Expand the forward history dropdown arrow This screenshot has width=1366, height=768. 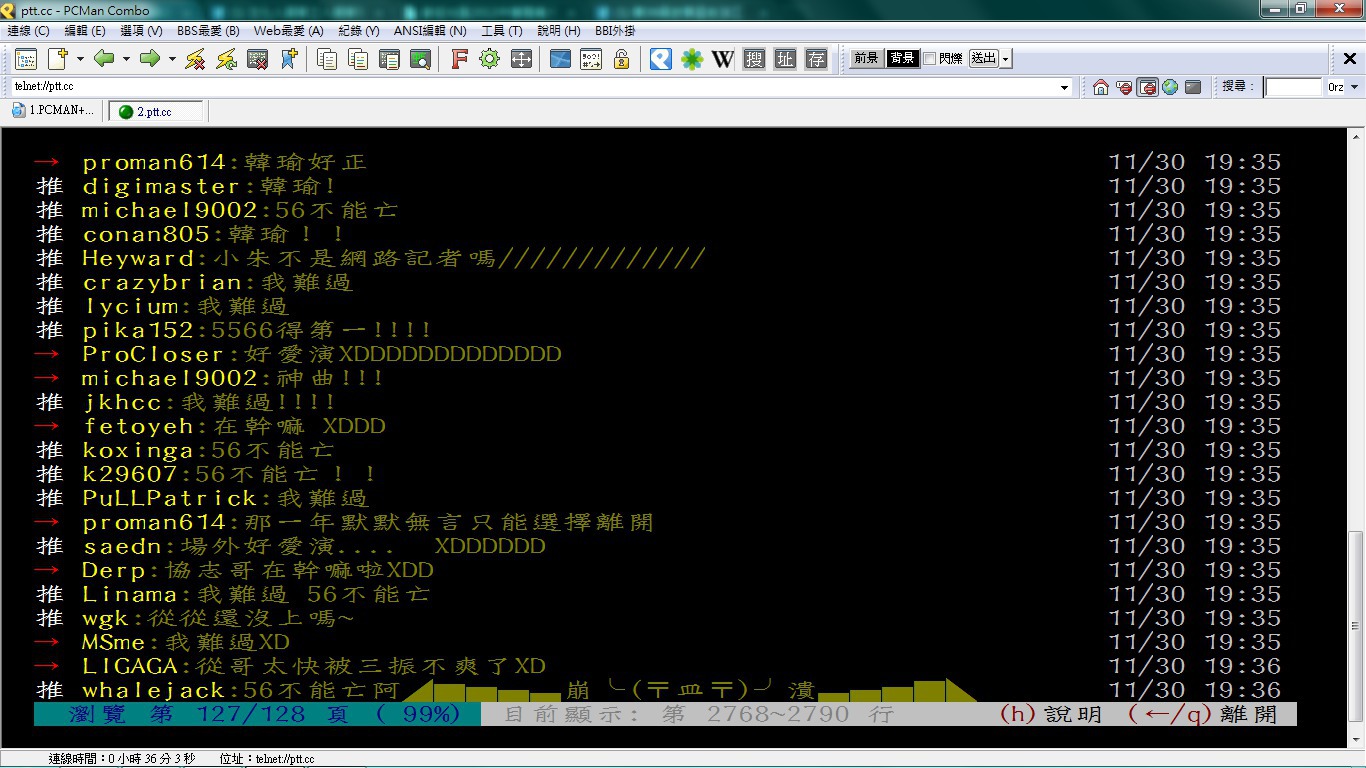[x=171, y=59]
